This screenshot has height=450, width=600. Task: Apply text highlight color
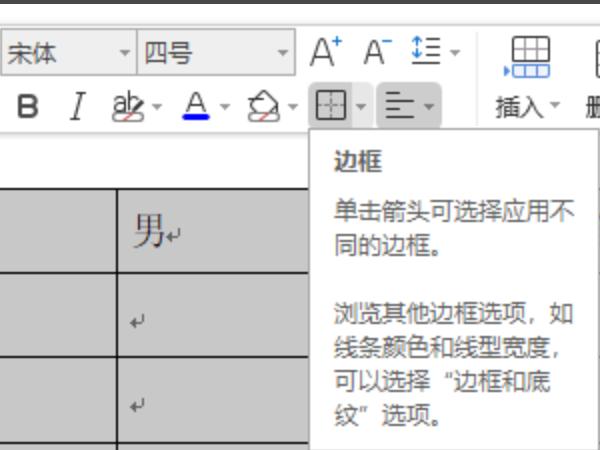(x=128, y=106)
